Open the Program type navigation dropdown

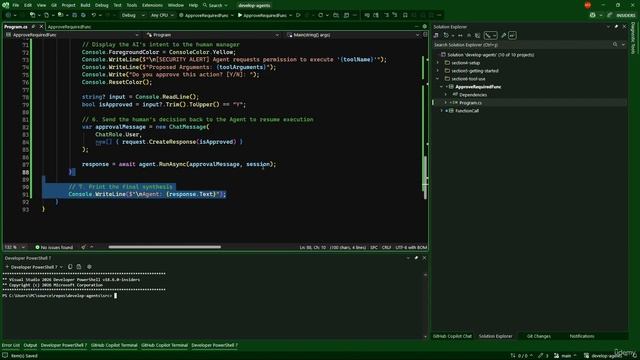click(x=212, y=35)
